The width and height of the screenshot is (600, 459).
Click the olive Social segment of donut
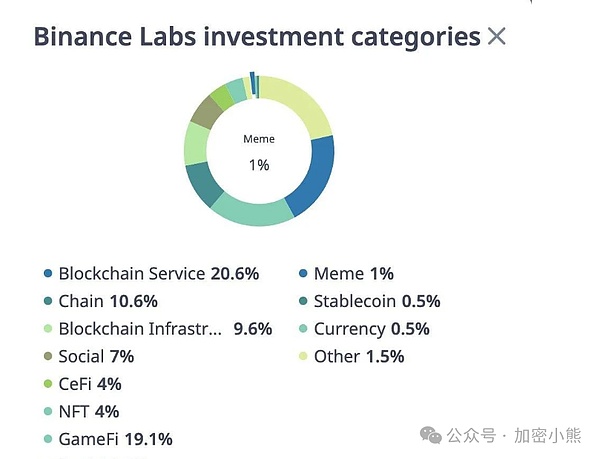click(205, 113)
